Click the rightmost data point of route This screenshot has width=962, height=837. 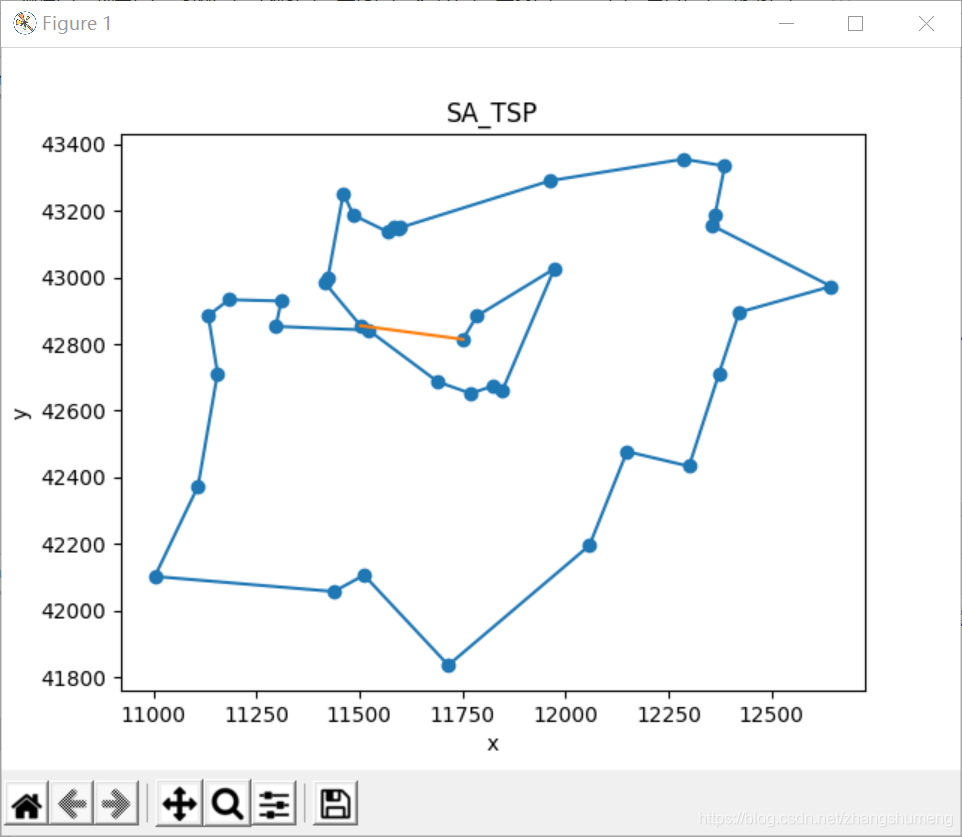pos(831,288)
